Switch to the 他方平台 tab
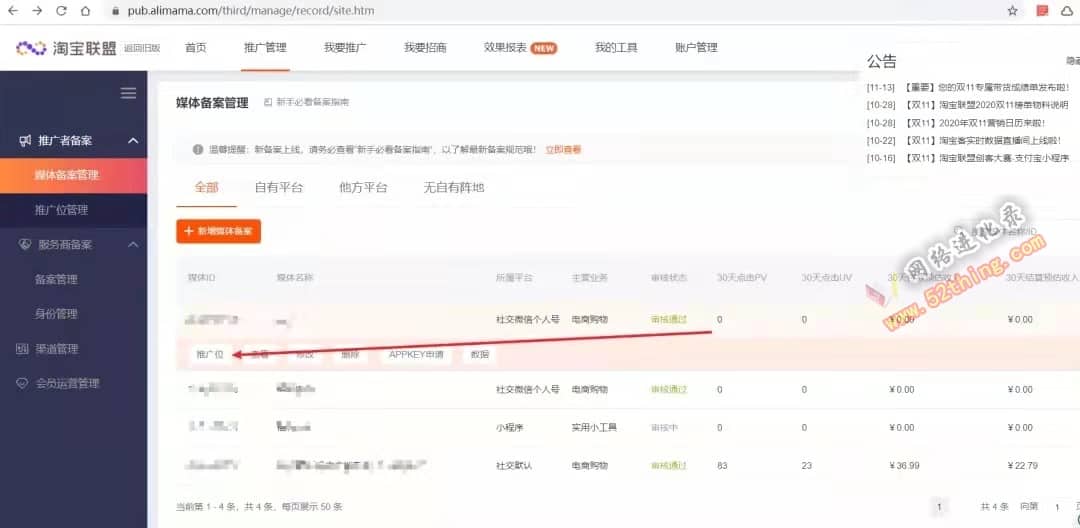This screenshot has width=1080, height=528. pyautogui.click(x=363, y=187)
